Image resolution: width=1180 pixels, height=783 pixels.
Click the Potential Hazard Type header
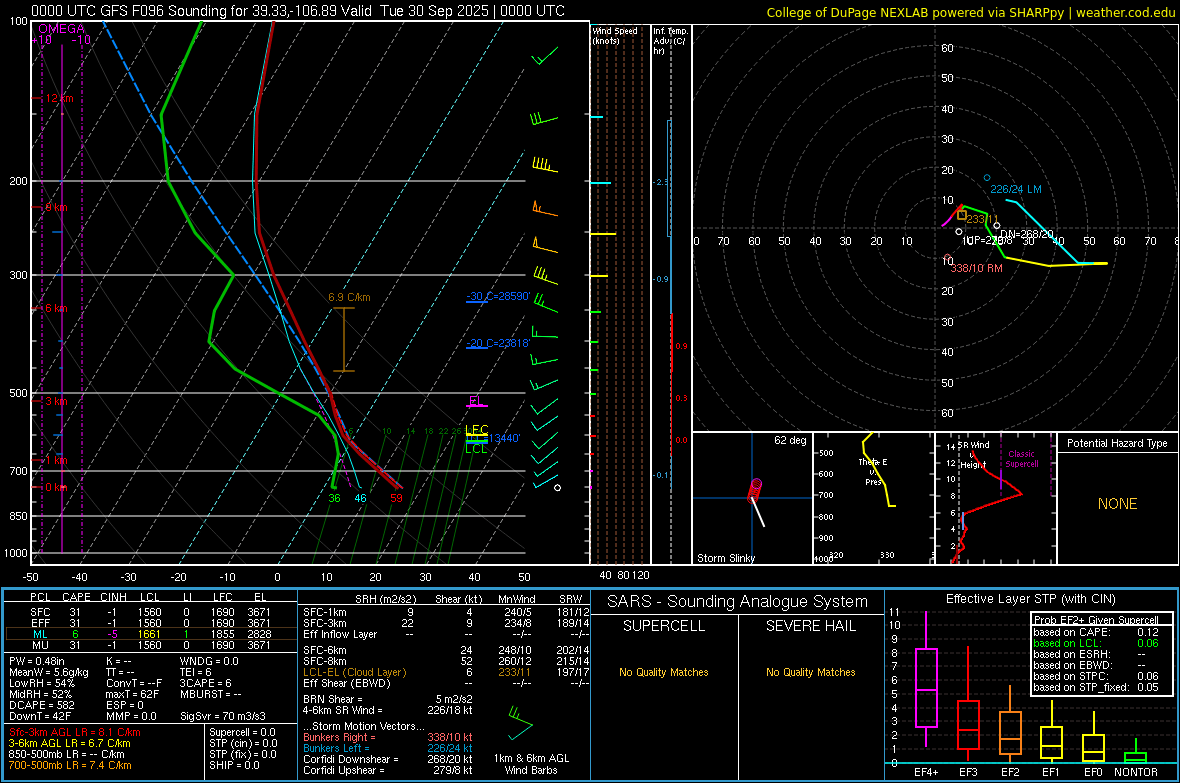[x=1118, y=443]
